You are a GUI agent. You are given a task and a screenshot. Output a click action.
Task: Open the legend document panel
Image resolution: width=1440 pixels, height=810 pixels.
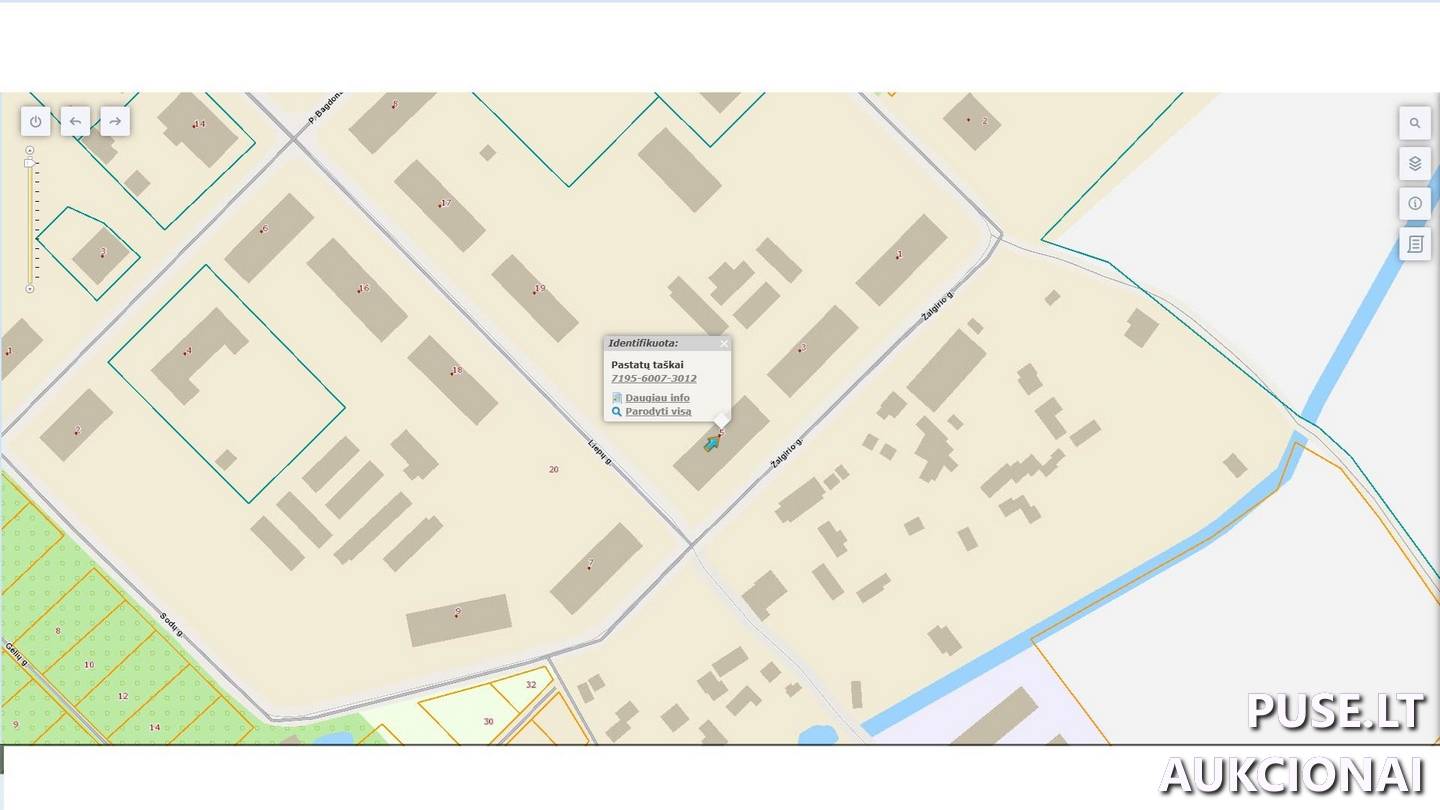click(1415, 243)
